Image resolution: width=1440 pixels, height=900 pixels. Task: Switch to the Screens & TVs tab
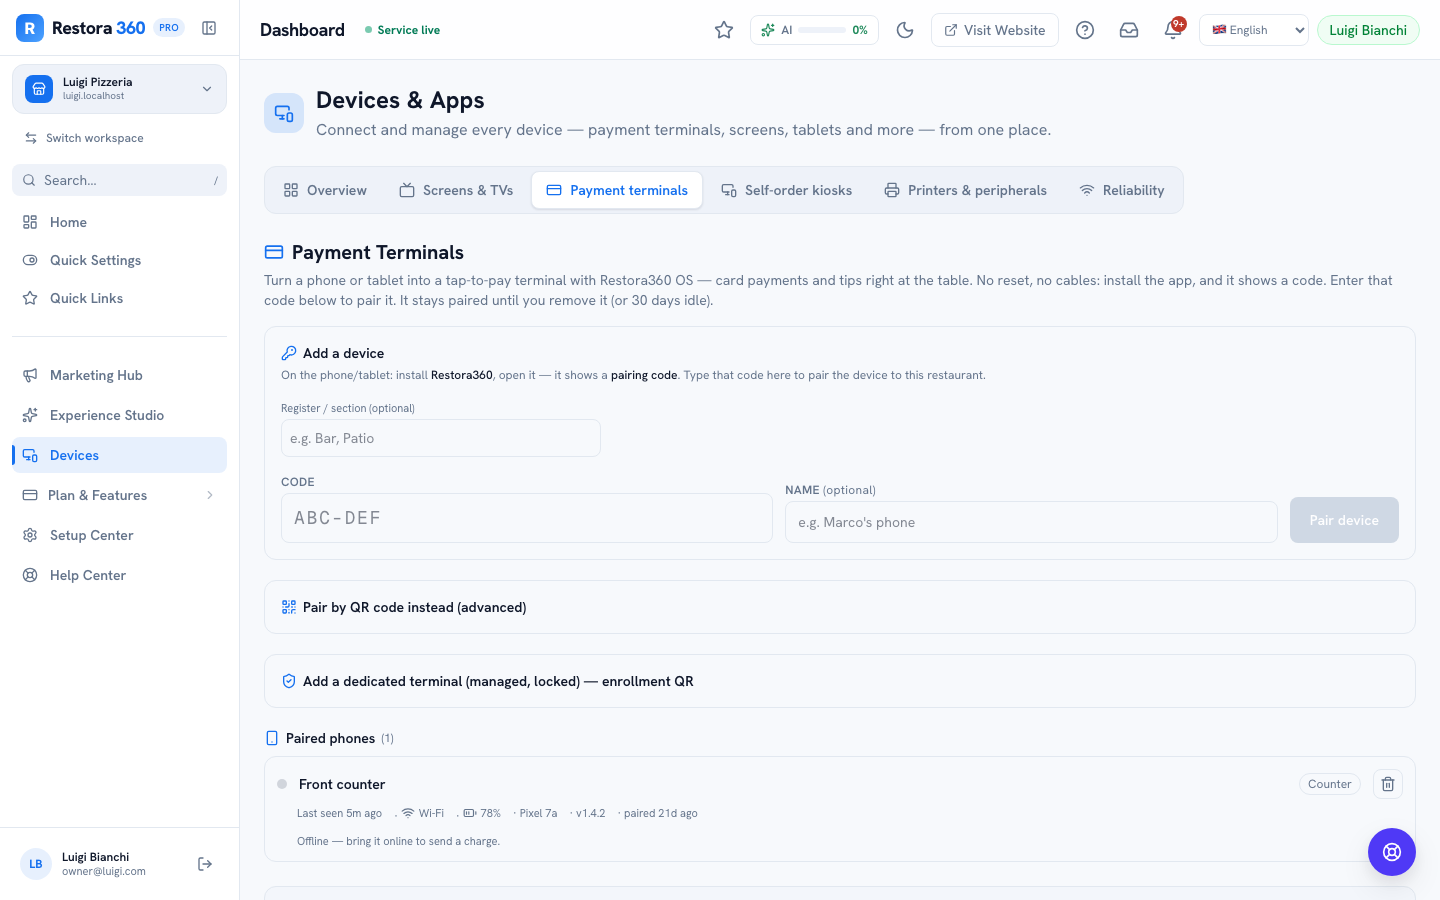point(456,190)
